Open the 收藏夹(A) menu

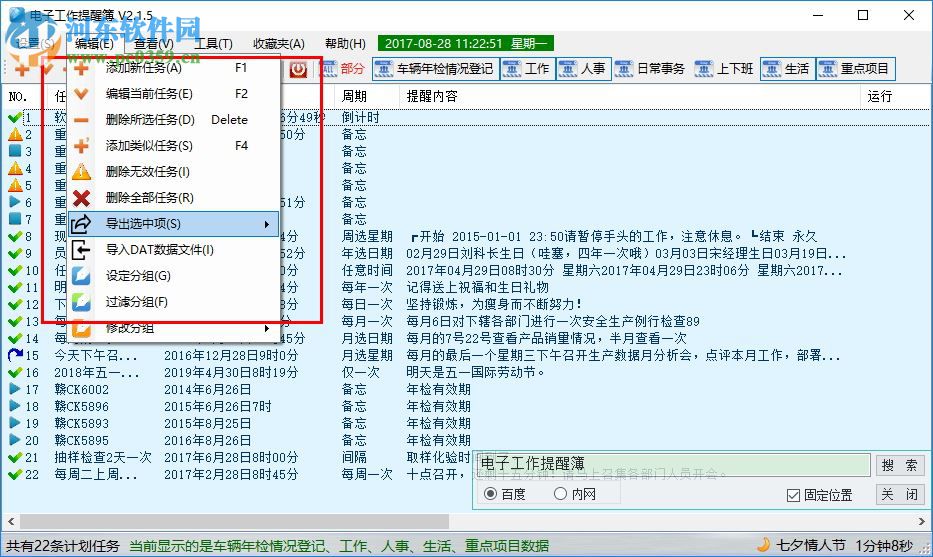click(278, 43)
